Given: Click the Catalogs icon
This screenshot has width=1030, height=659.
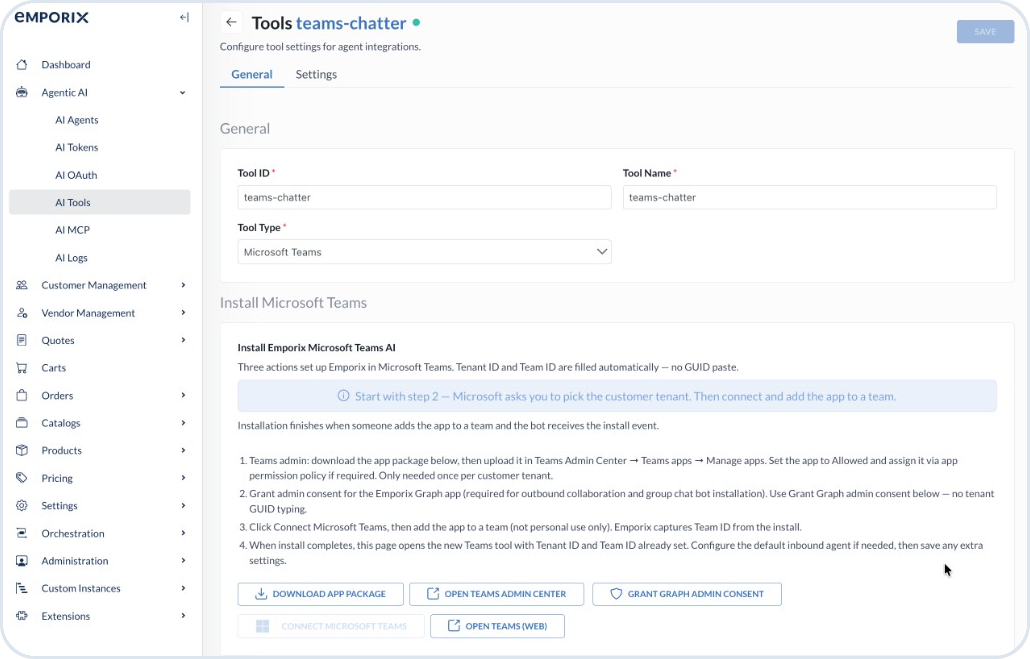Looking at the screenshot, I should point(22,423).
